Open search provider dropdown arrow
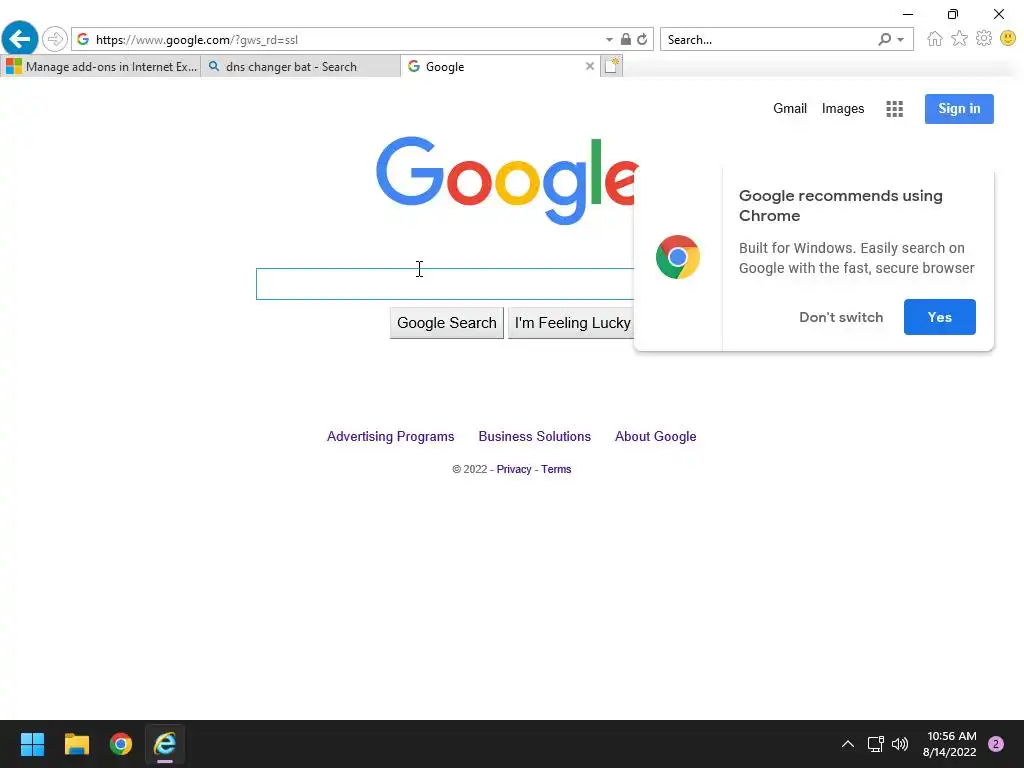 click(901, 40)
